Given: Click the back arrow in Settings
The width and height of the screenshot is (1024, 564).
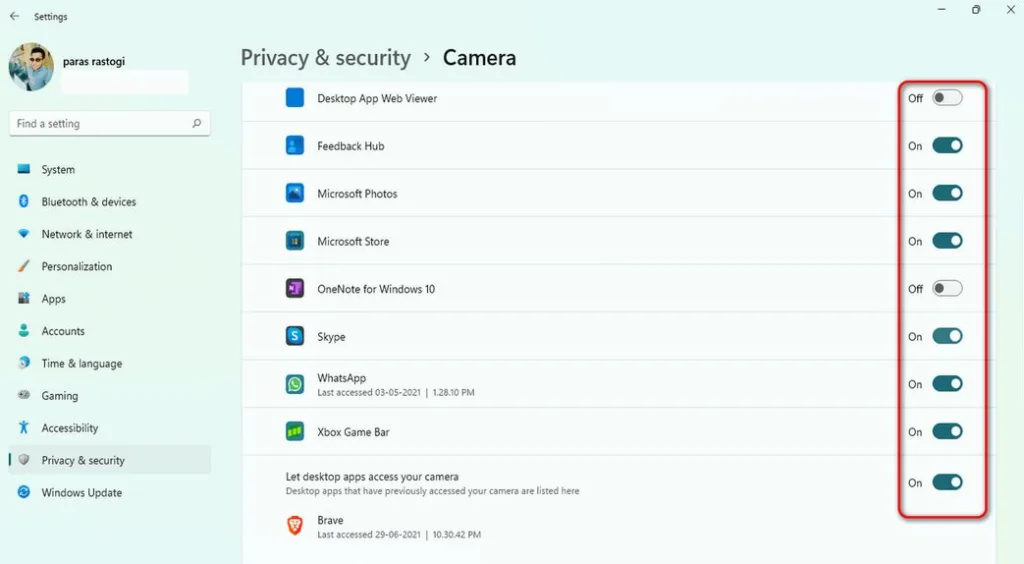Looking at the screenshot, I should (x=14, y=16).
